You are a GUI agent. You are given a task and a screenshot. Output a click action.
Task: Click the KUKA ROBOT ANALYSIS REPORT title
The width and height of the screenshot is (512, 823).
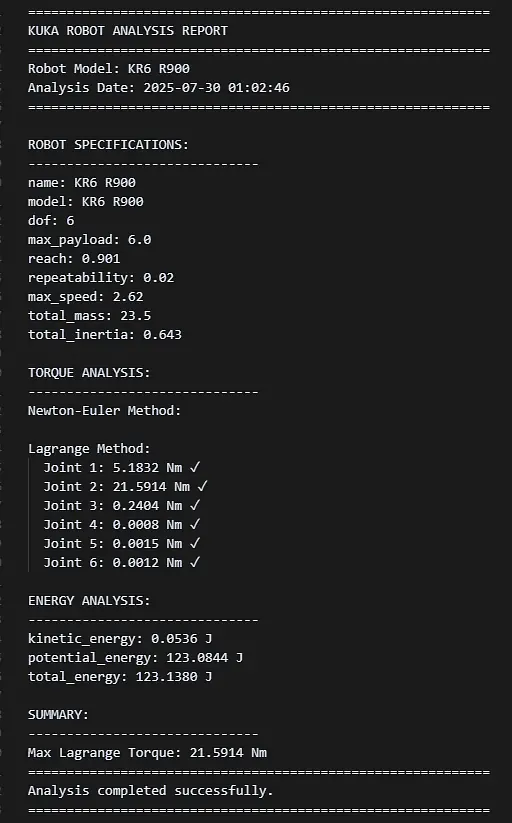(x=128, y=30)
